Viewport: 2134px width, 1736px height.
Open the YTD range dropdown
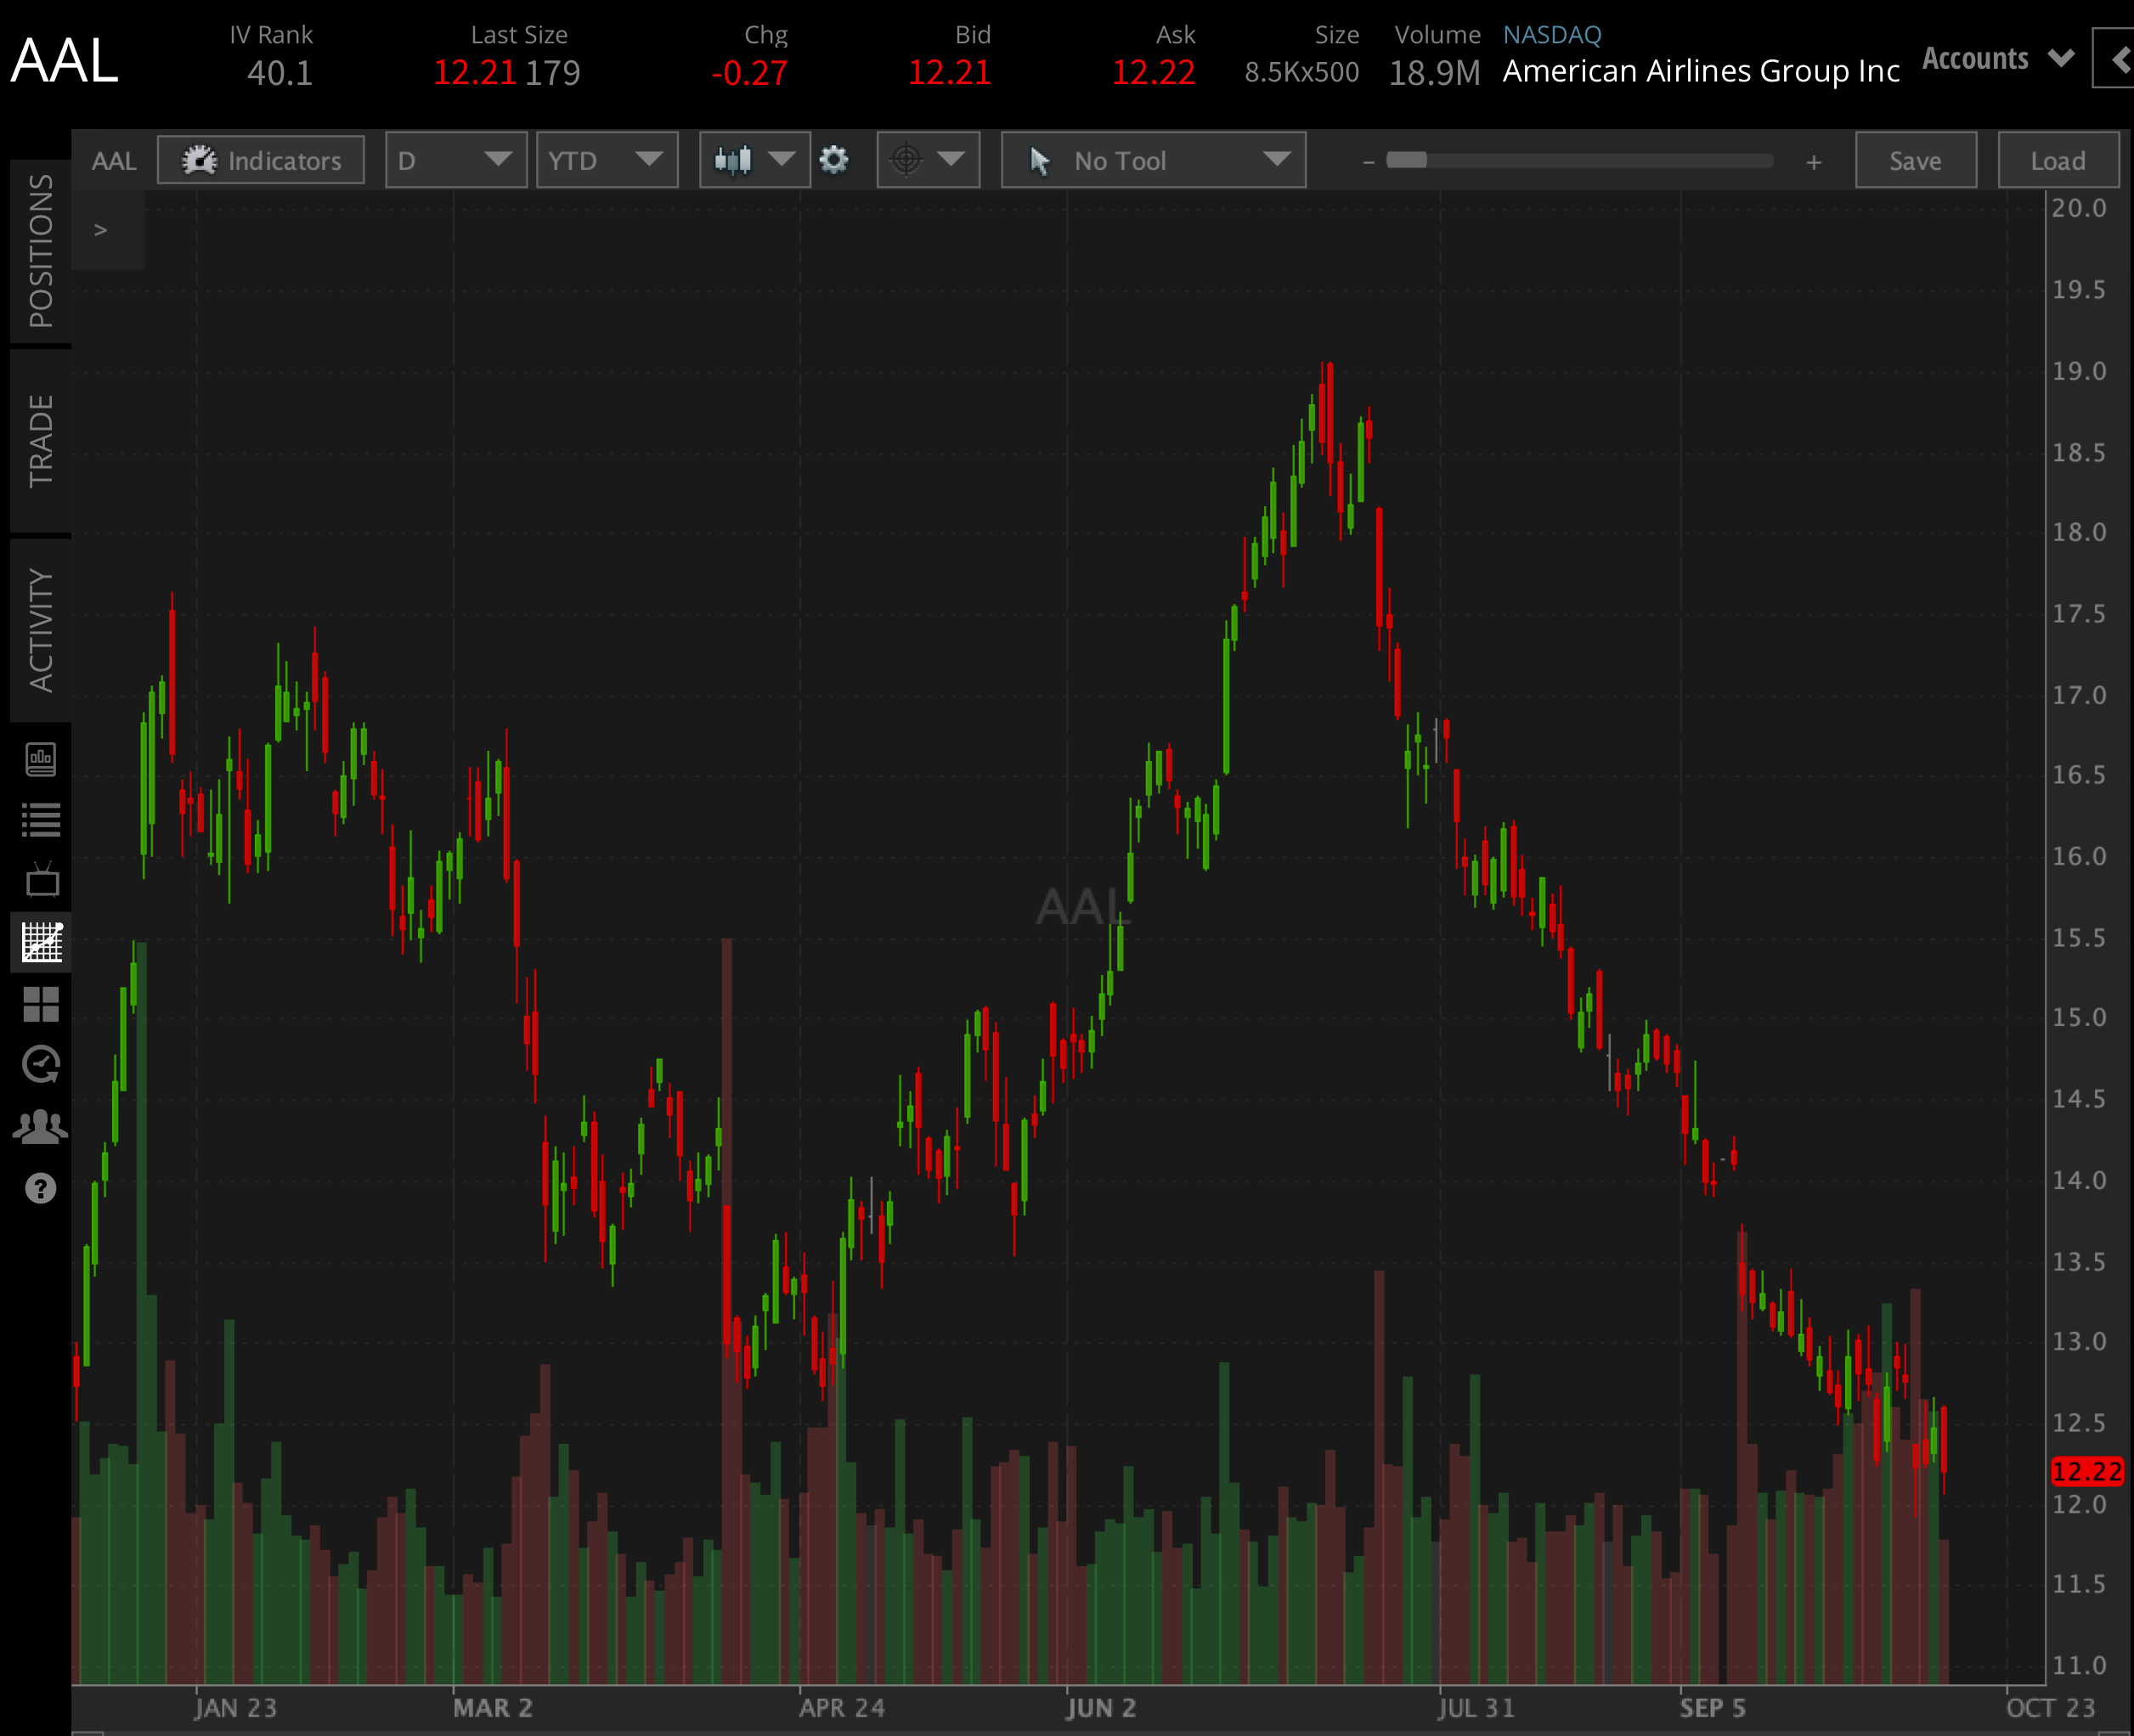click(606, 160)
